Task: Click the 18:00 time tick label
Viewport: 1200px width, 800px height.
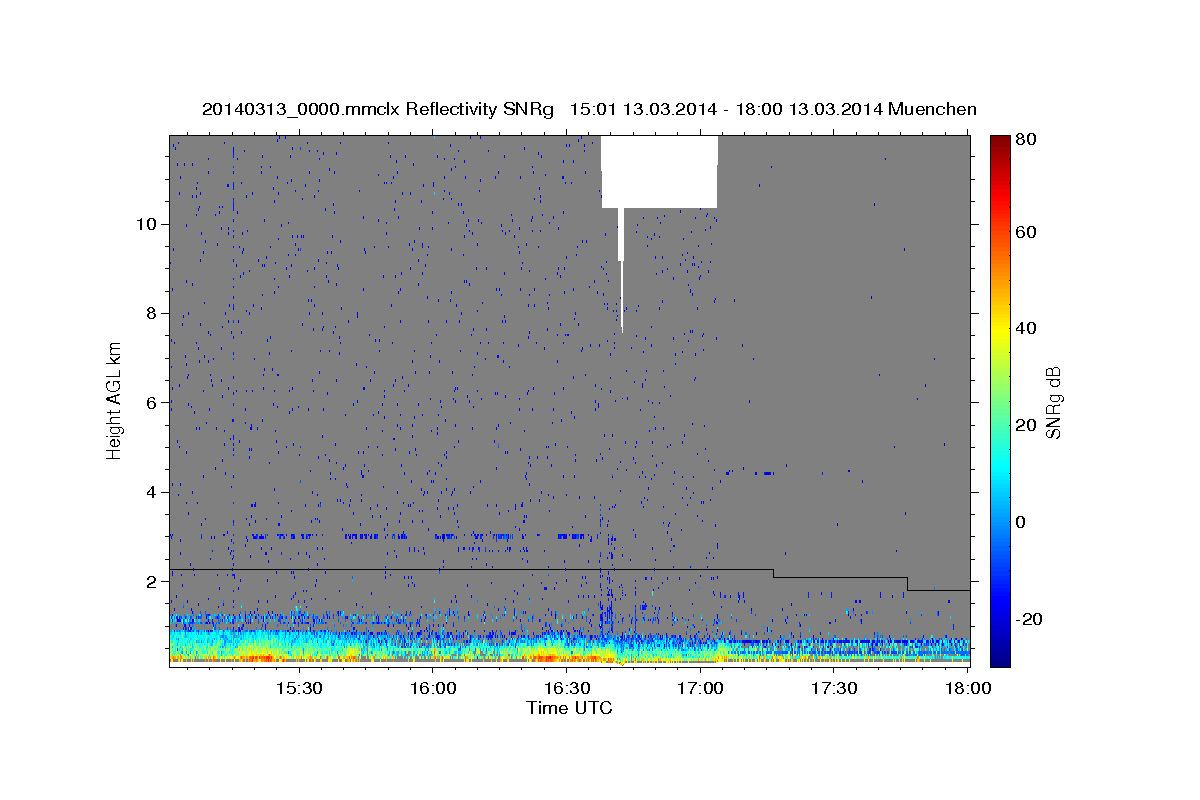Action: [x=967, y=689]
